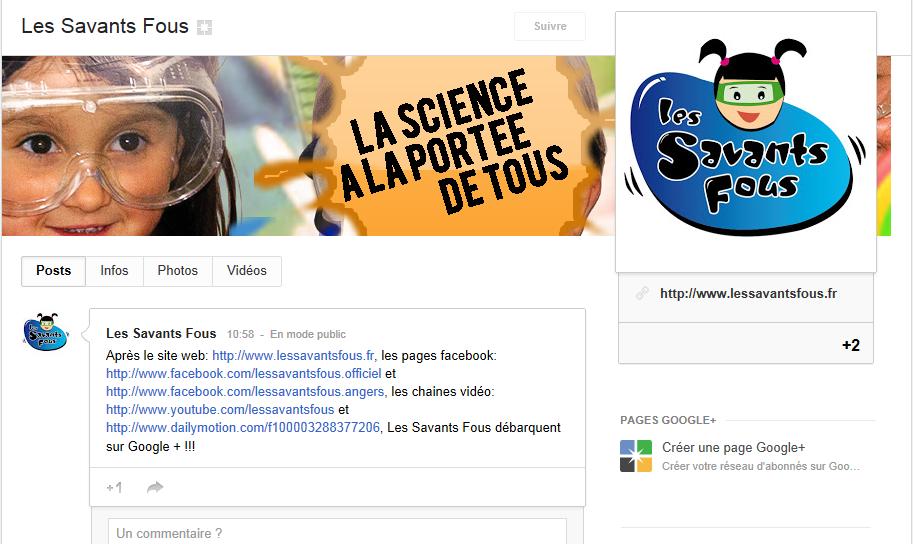
Task: Click the link icon beside the website URL
Action: [642, 294]
